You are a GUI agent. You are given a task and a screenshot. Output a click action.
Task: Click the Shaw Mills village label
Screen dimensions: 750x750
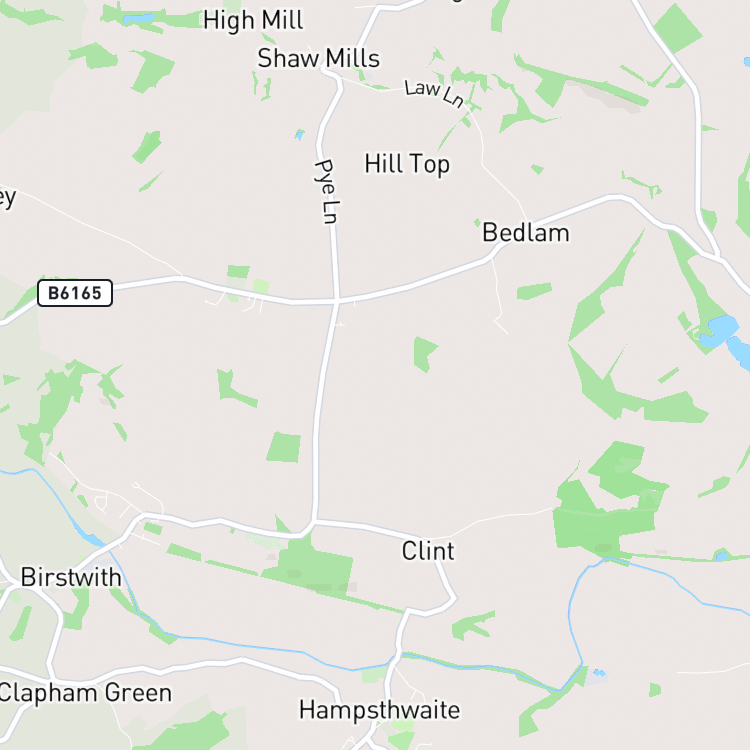coord(319,58)
